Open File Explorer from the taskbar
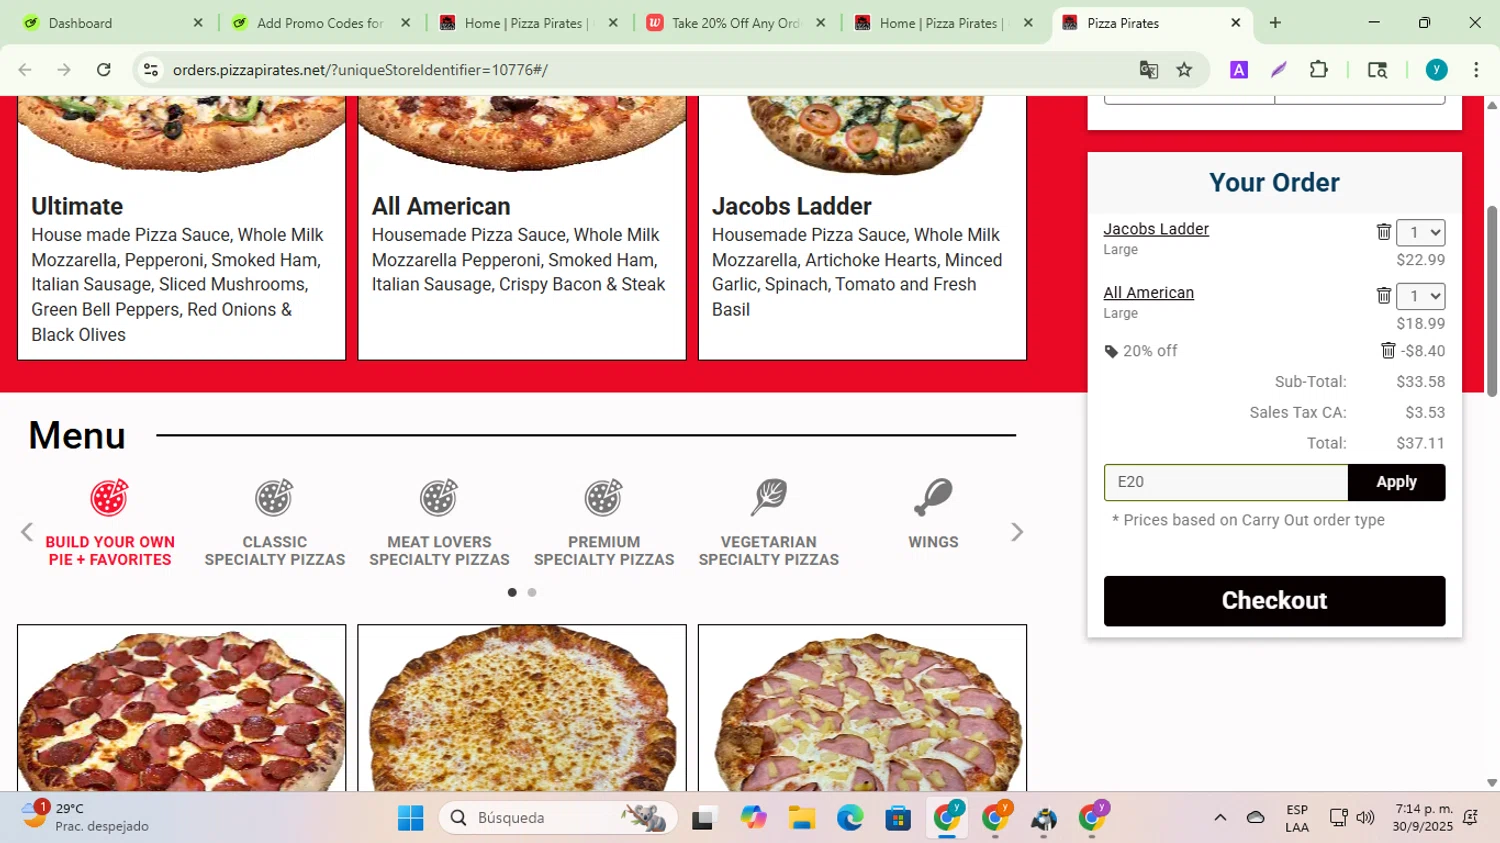 click(x=801, y=818)
